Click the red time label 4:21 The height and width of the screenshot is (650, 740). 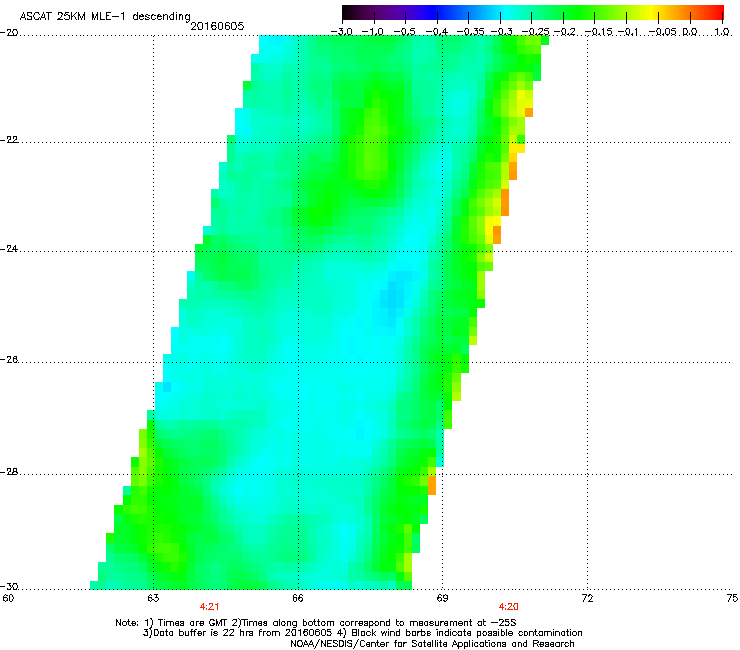[209, 607]
